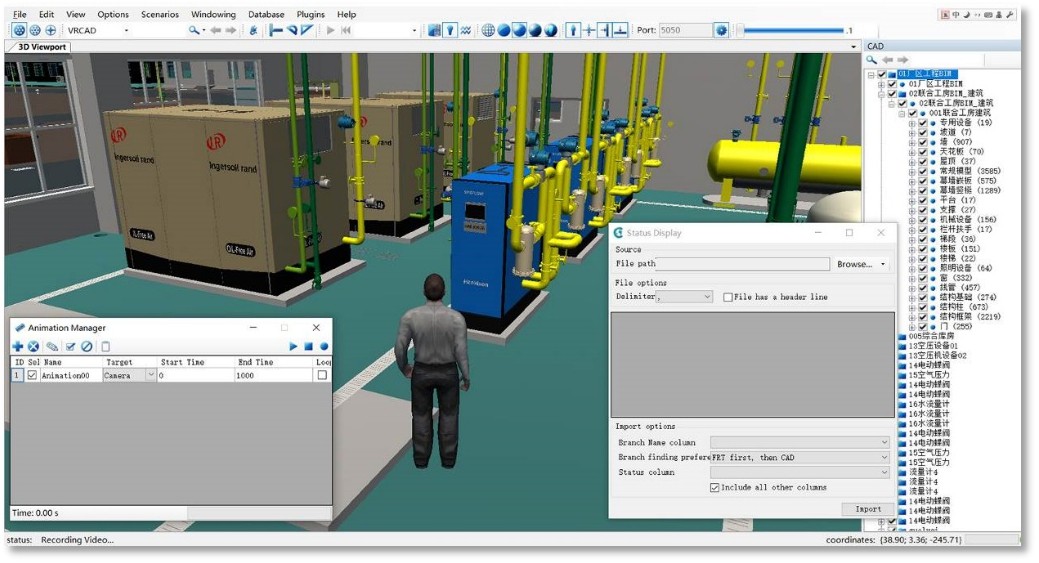The height and width of the screenshot is (563, 1039).
Task: Click the search magnifier icon in CAD panel
Action: (872, 60)
